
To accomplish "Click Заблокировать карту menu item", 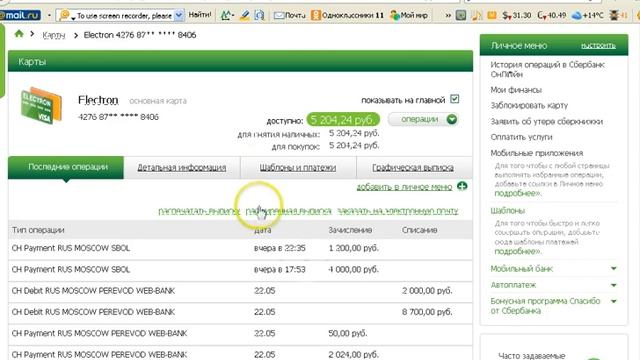I will point(529,105).
